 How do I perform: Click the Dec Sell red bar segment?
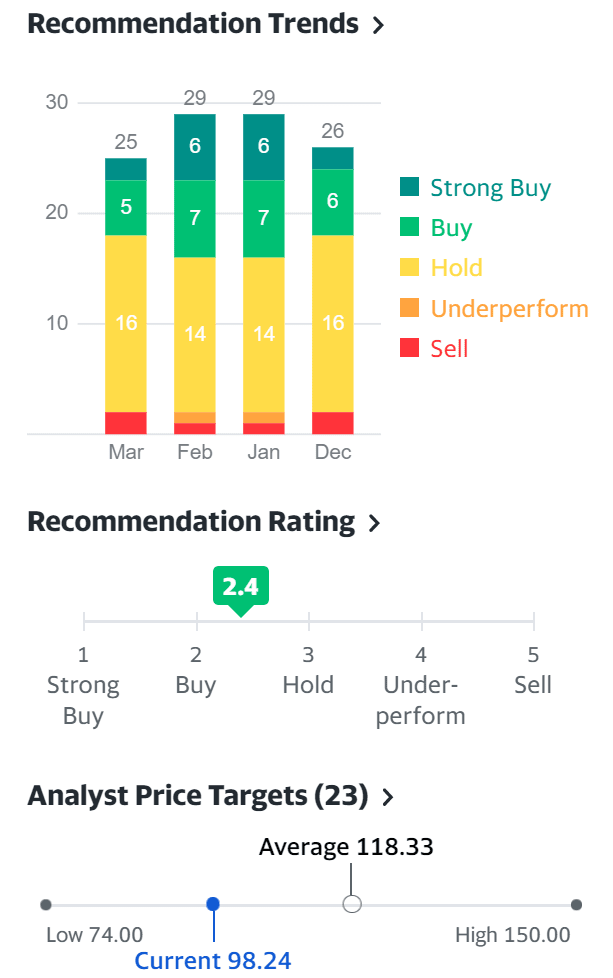(333, 423)
